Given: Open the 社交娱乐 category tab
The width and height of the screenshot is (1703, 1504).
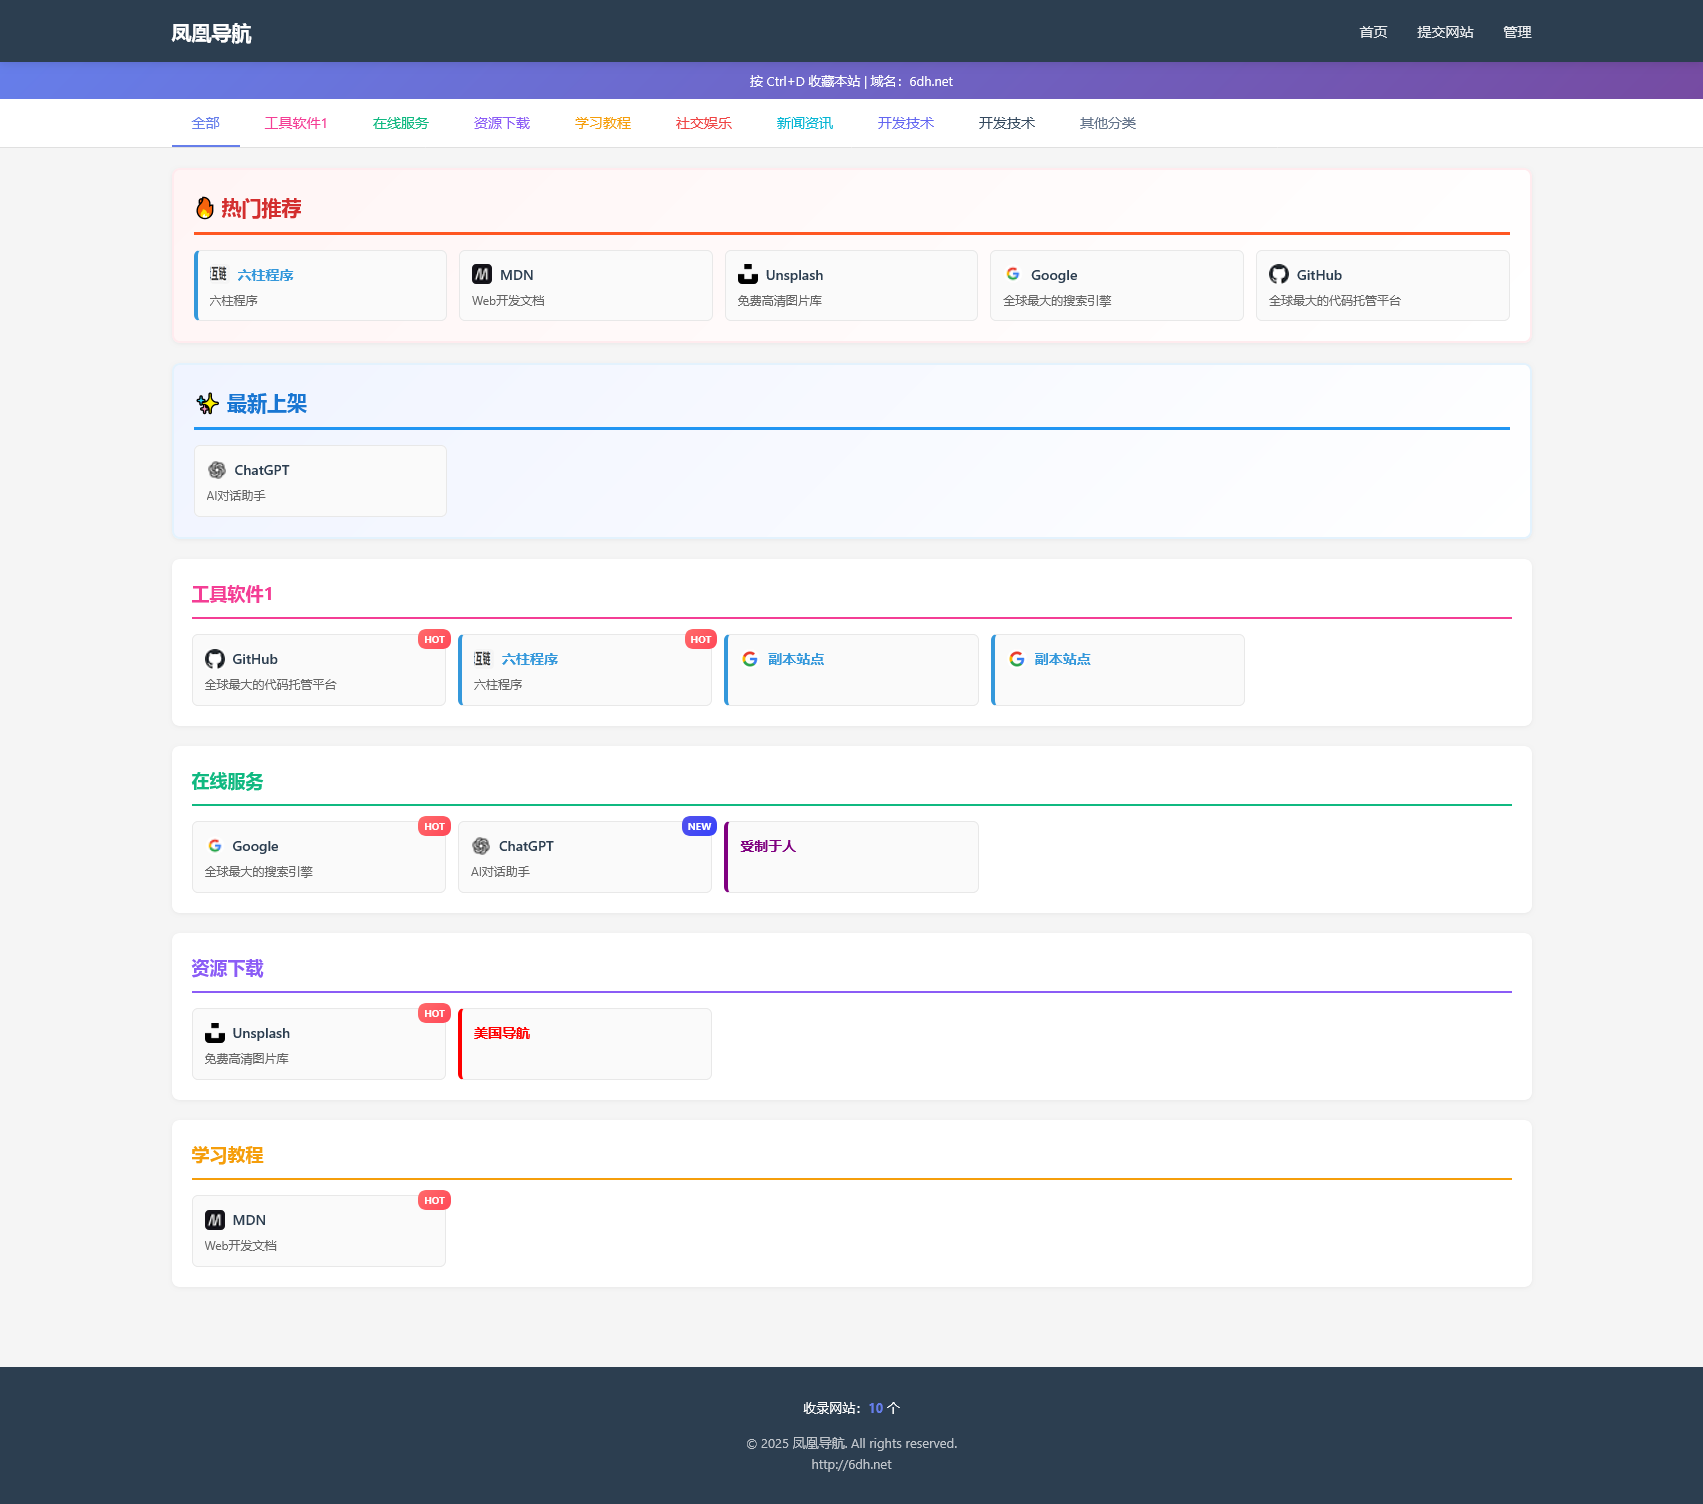Looking at the screenshot, I should pyautogui.click(x=703, y=123).
